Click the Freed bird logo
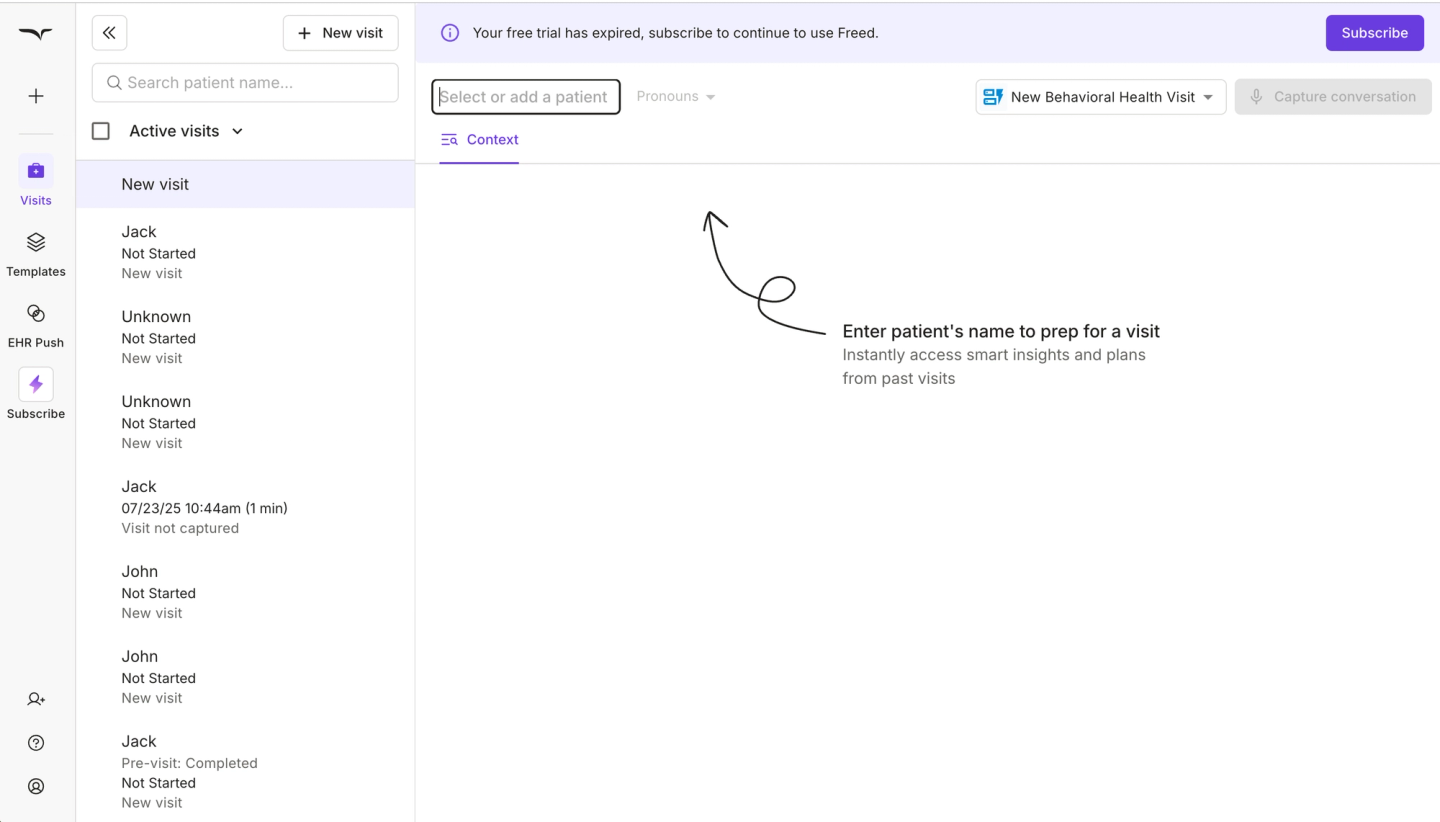This screenshot has height=822, width=1440. click(36, 34)
